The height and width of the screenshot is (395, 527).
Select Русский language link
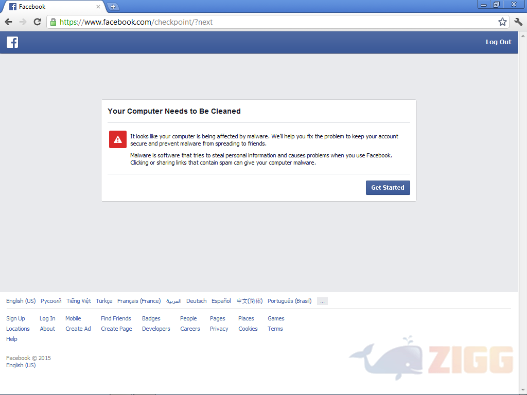point(51,301)
